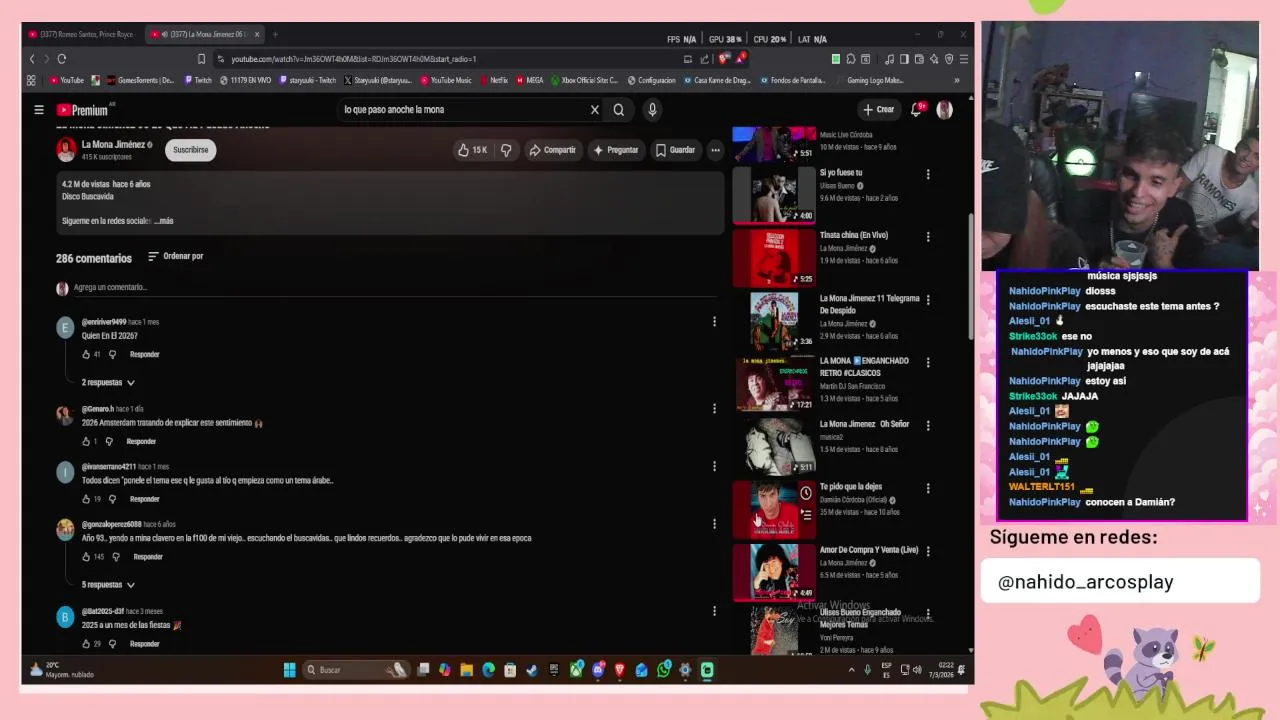Screen dimensions: 1280x720
Task: Click the Crear button
Action: pyautogui.click(x=878, y=110)
